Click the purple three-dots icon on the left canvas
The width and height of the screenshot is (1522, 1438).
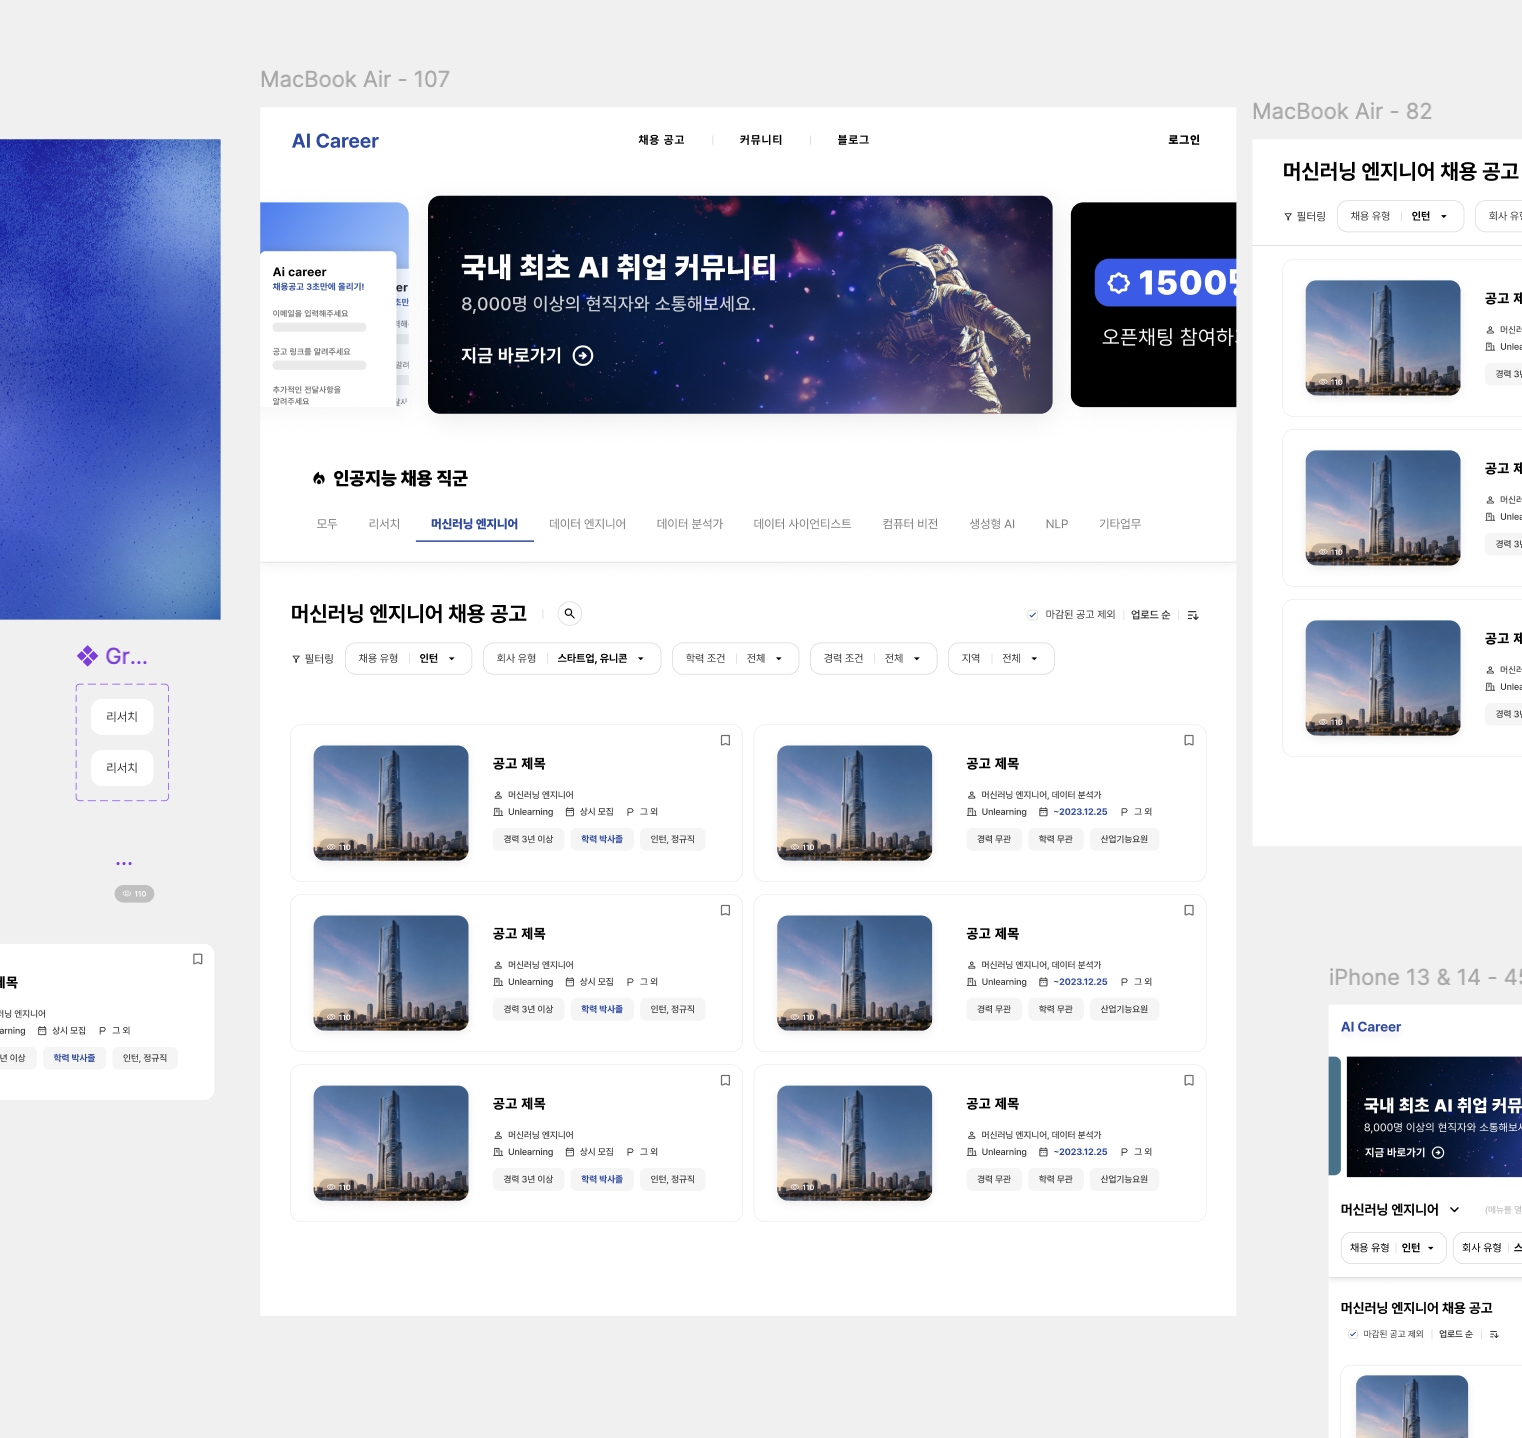pos(124,863)
